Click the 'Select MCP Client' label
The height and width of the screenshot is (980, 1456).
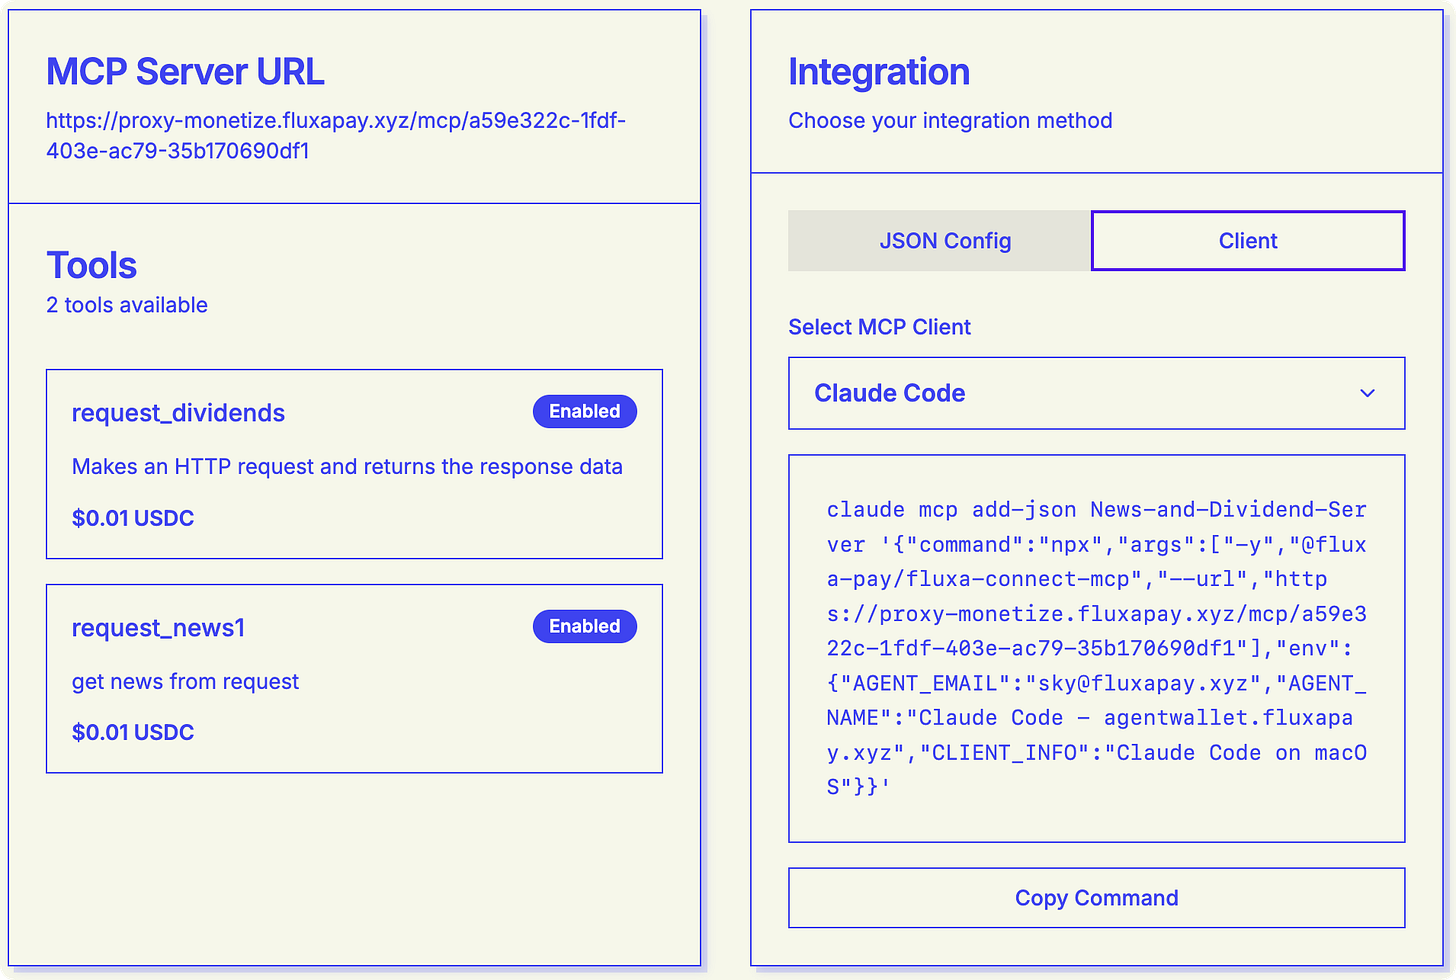click(879, 327)
